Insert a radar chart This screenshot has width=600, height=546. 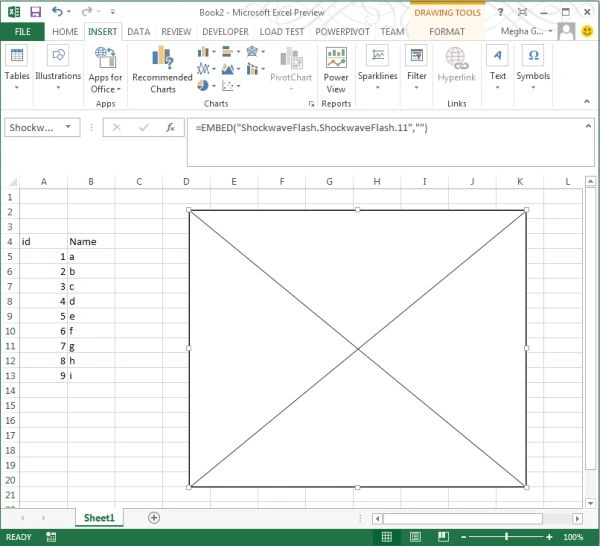click(x=255, y=52)
